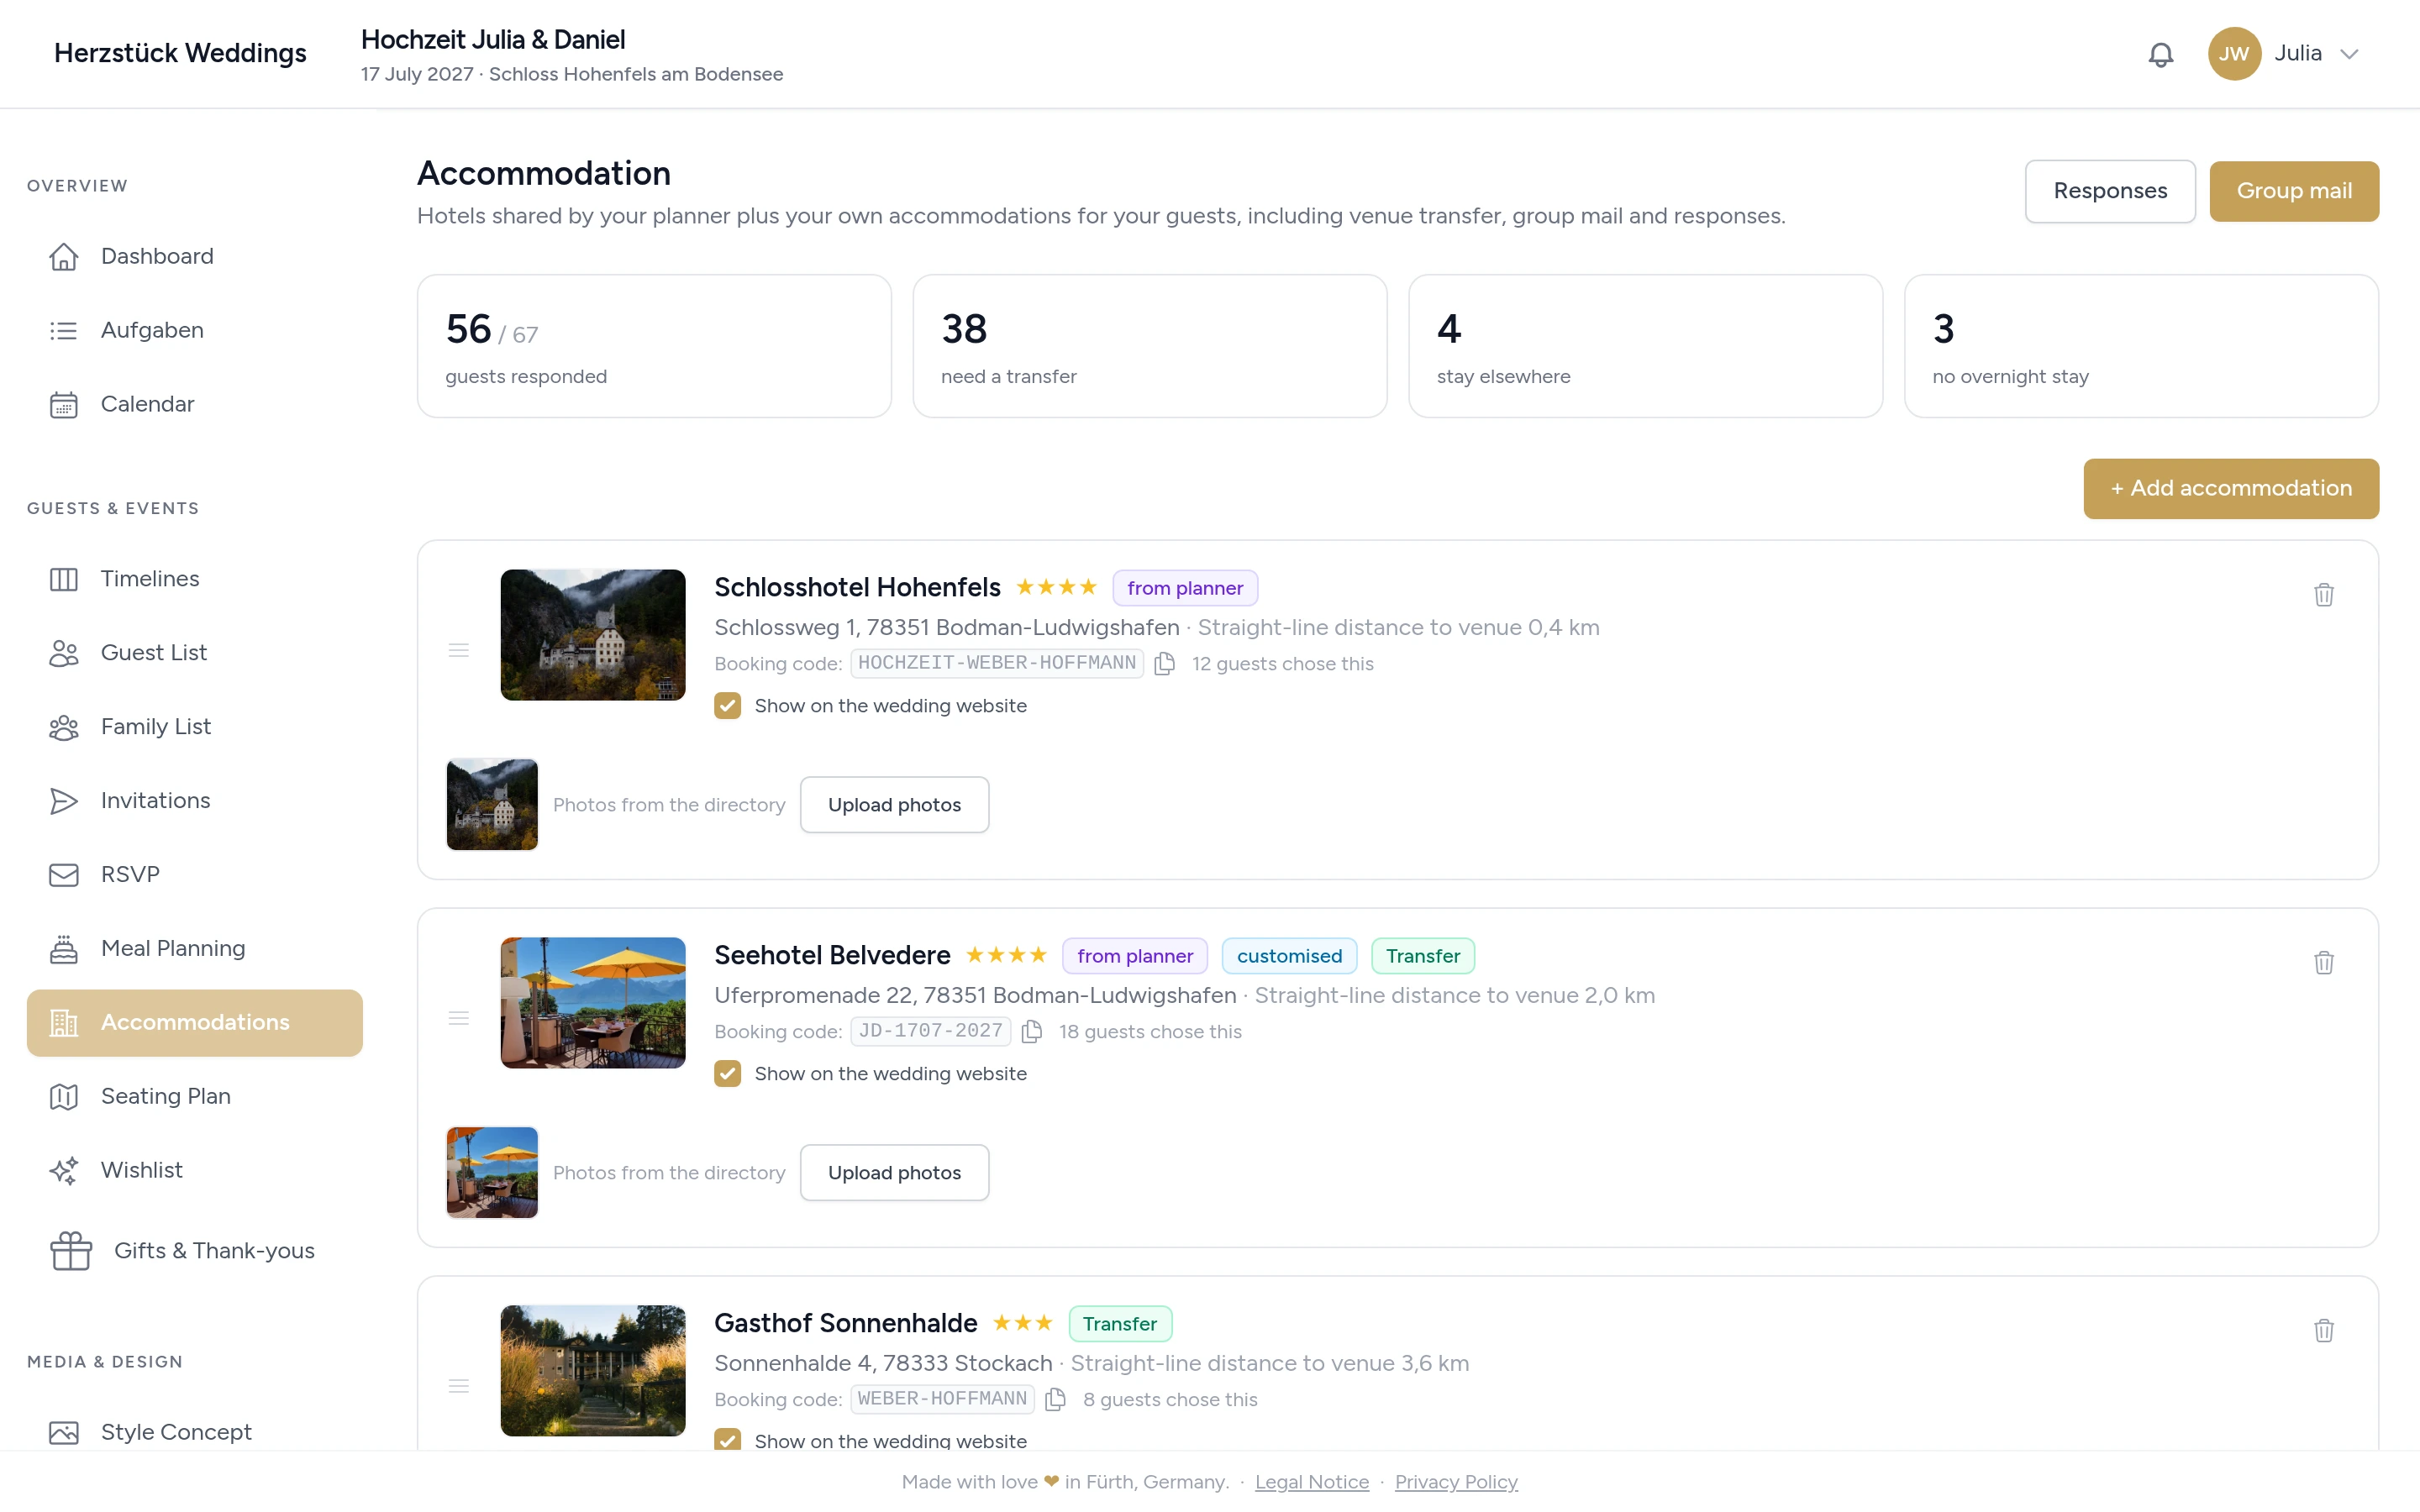2420x1512 pixels.
Task: Delete Schlosshotel Hohenfels with trash icon
Action: [x=2324, y=595]
